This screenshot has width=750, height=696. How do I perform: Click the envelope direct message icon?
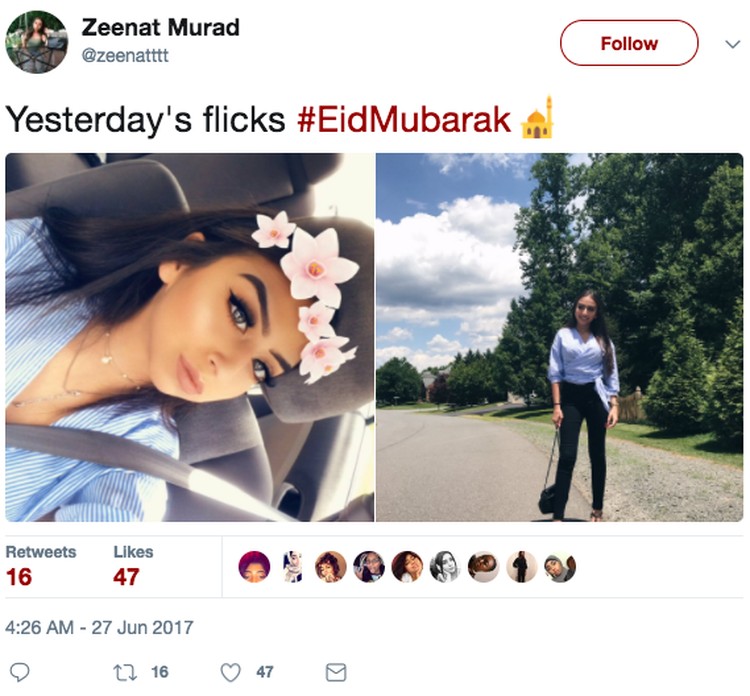[x=336, y=672]
